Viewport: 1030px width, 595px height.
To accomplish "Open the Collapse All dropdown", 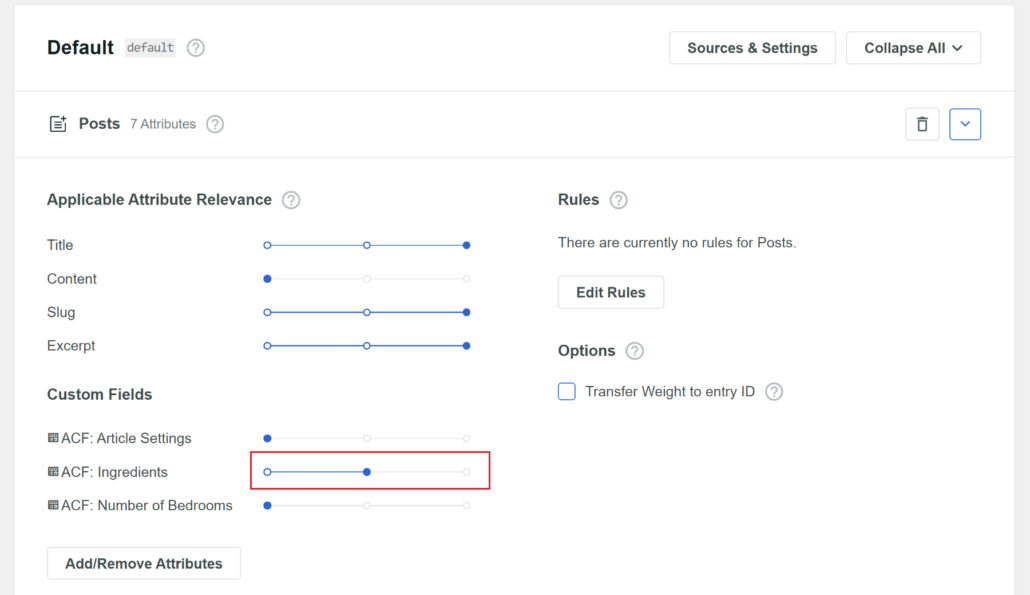I will 913,48.
